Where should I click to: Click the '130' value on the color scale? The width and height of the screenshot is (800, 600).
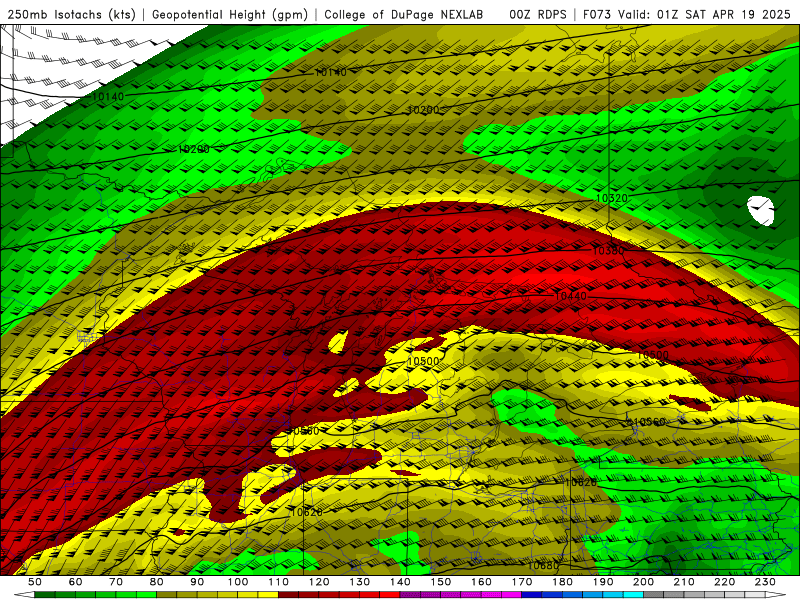point(359,582)
